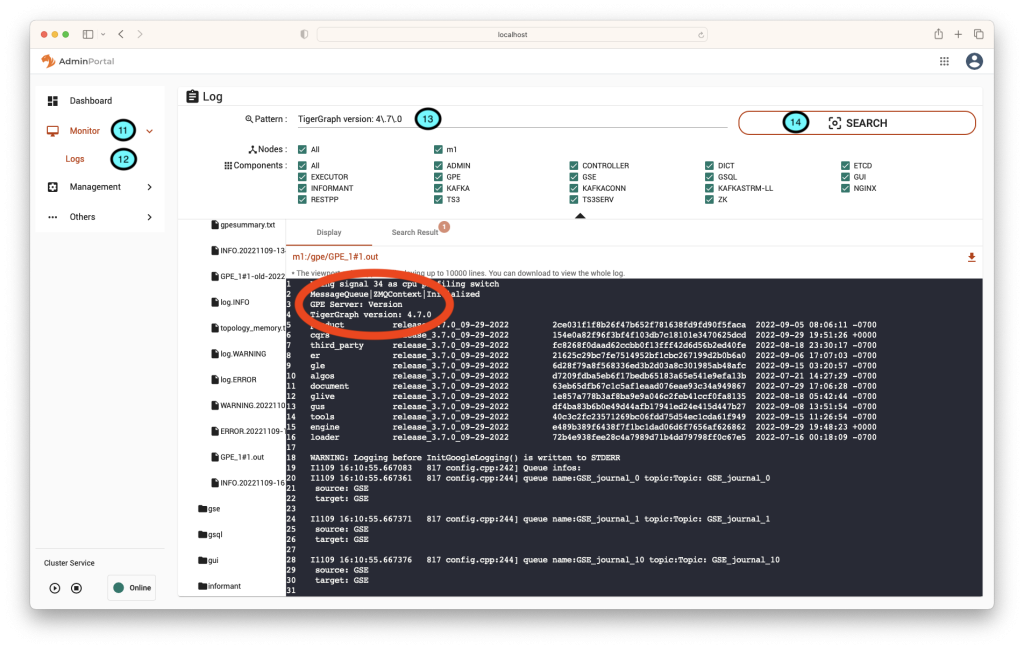Image resolution: width=1024 pixels, height=649 pixels.
Task: Toggle the DICT component checkbox
Action: click(709, 166)
